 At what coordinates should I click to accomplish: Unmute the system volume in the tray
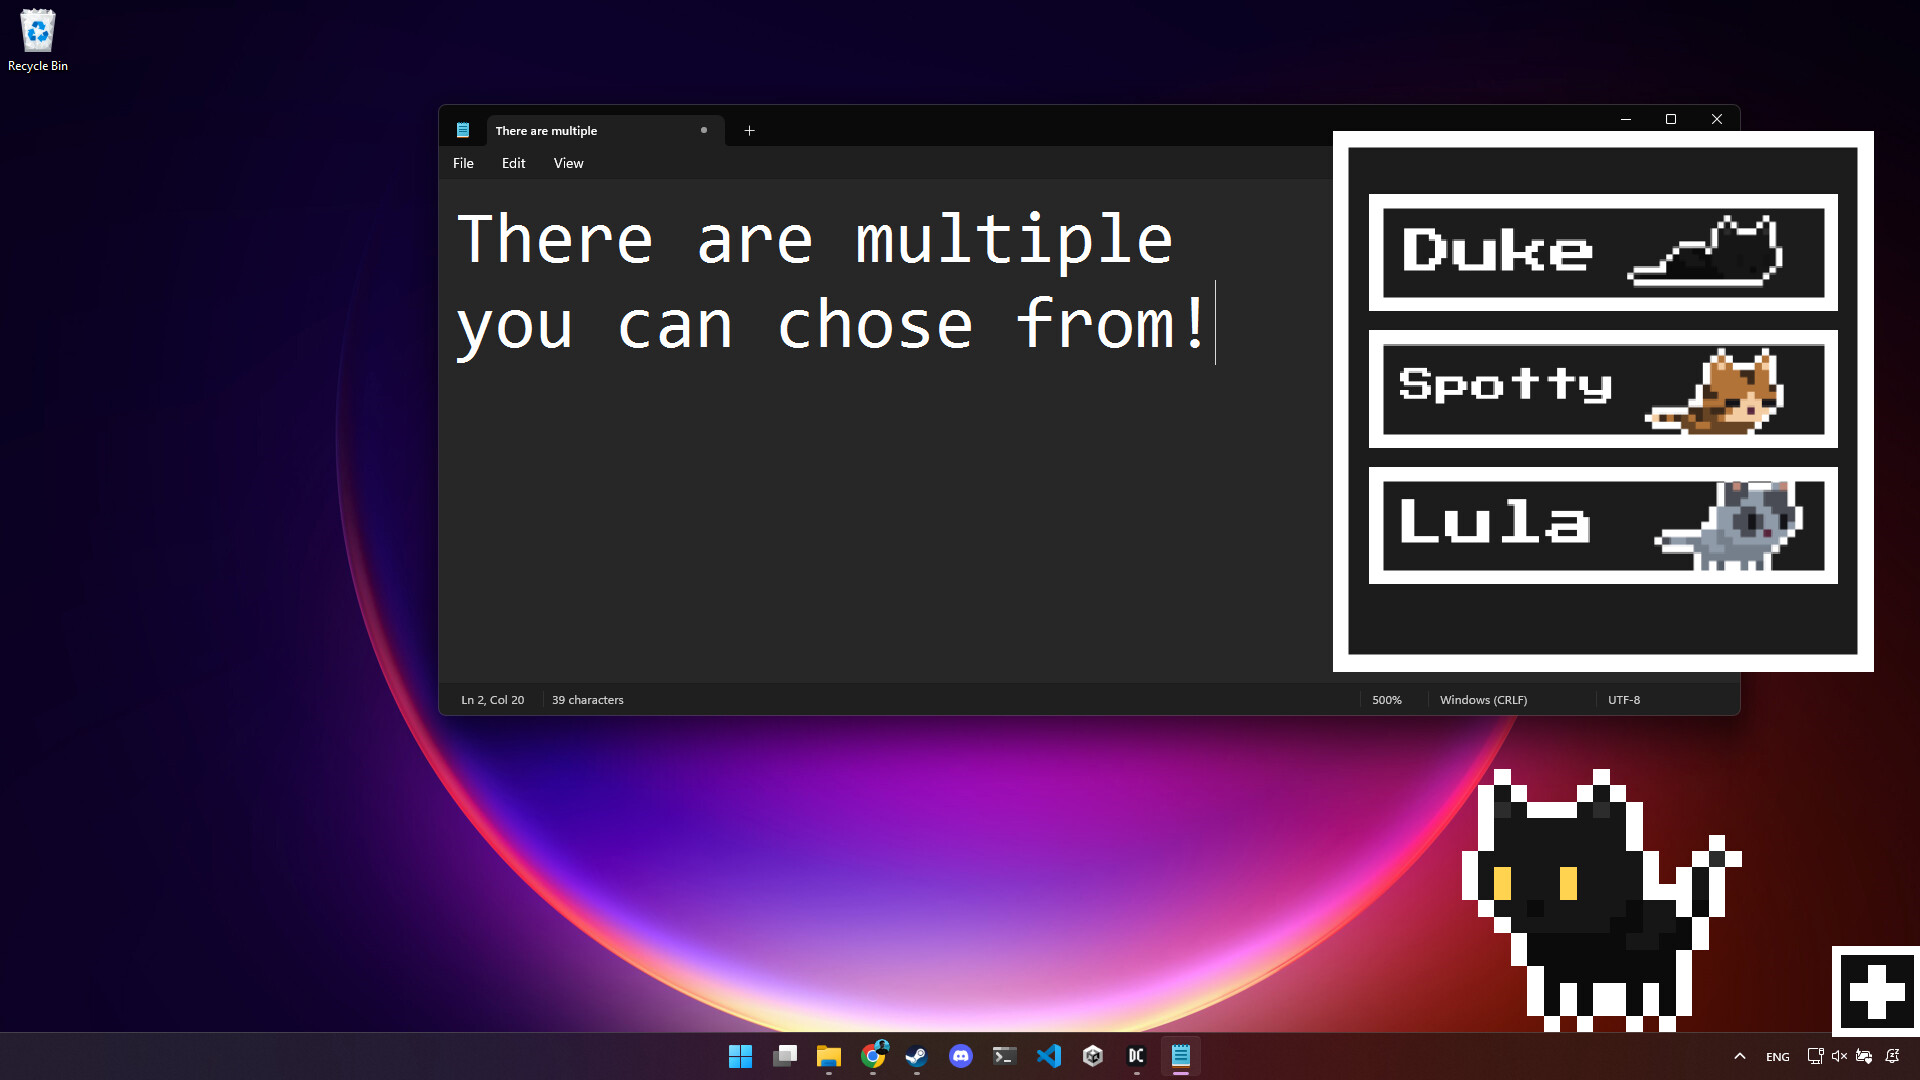pyautogui.click(x=1840, y=1056)
